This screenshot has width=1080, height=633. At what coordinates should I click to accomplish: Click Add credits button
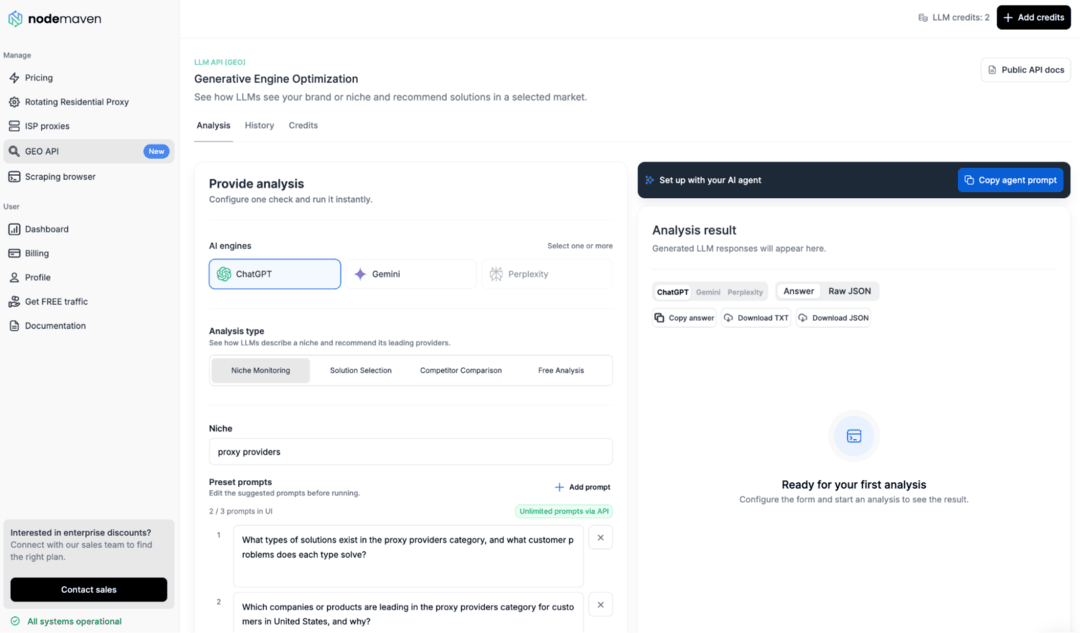[1033, 18]
